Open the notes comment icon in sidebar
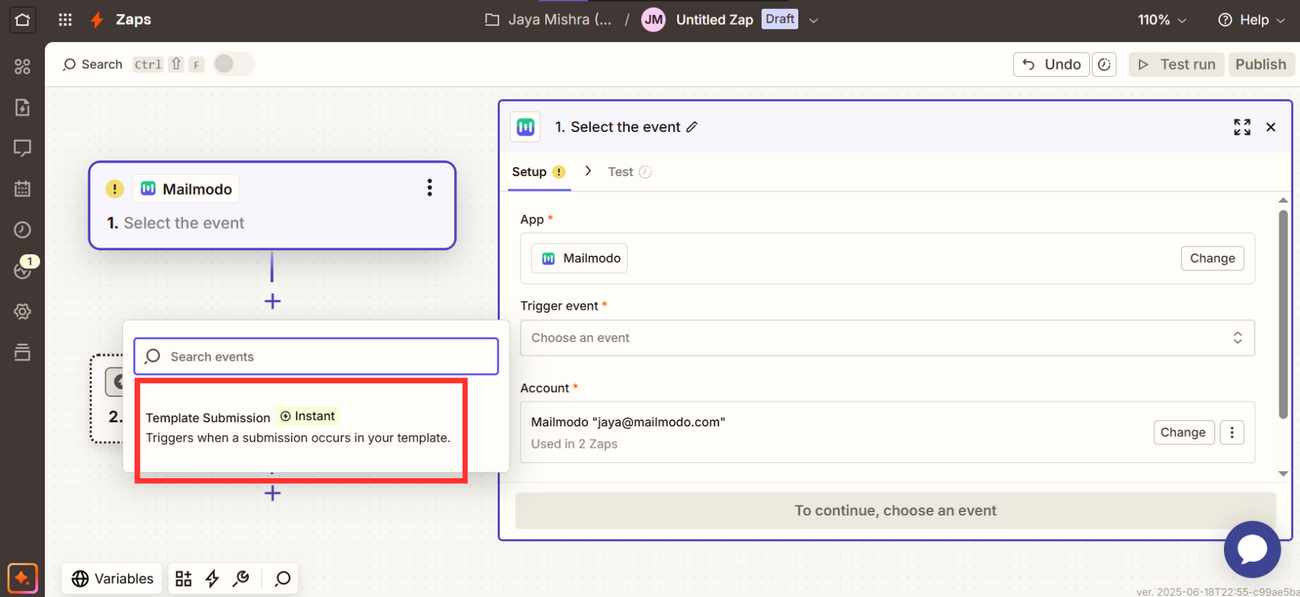 point(22,148)
